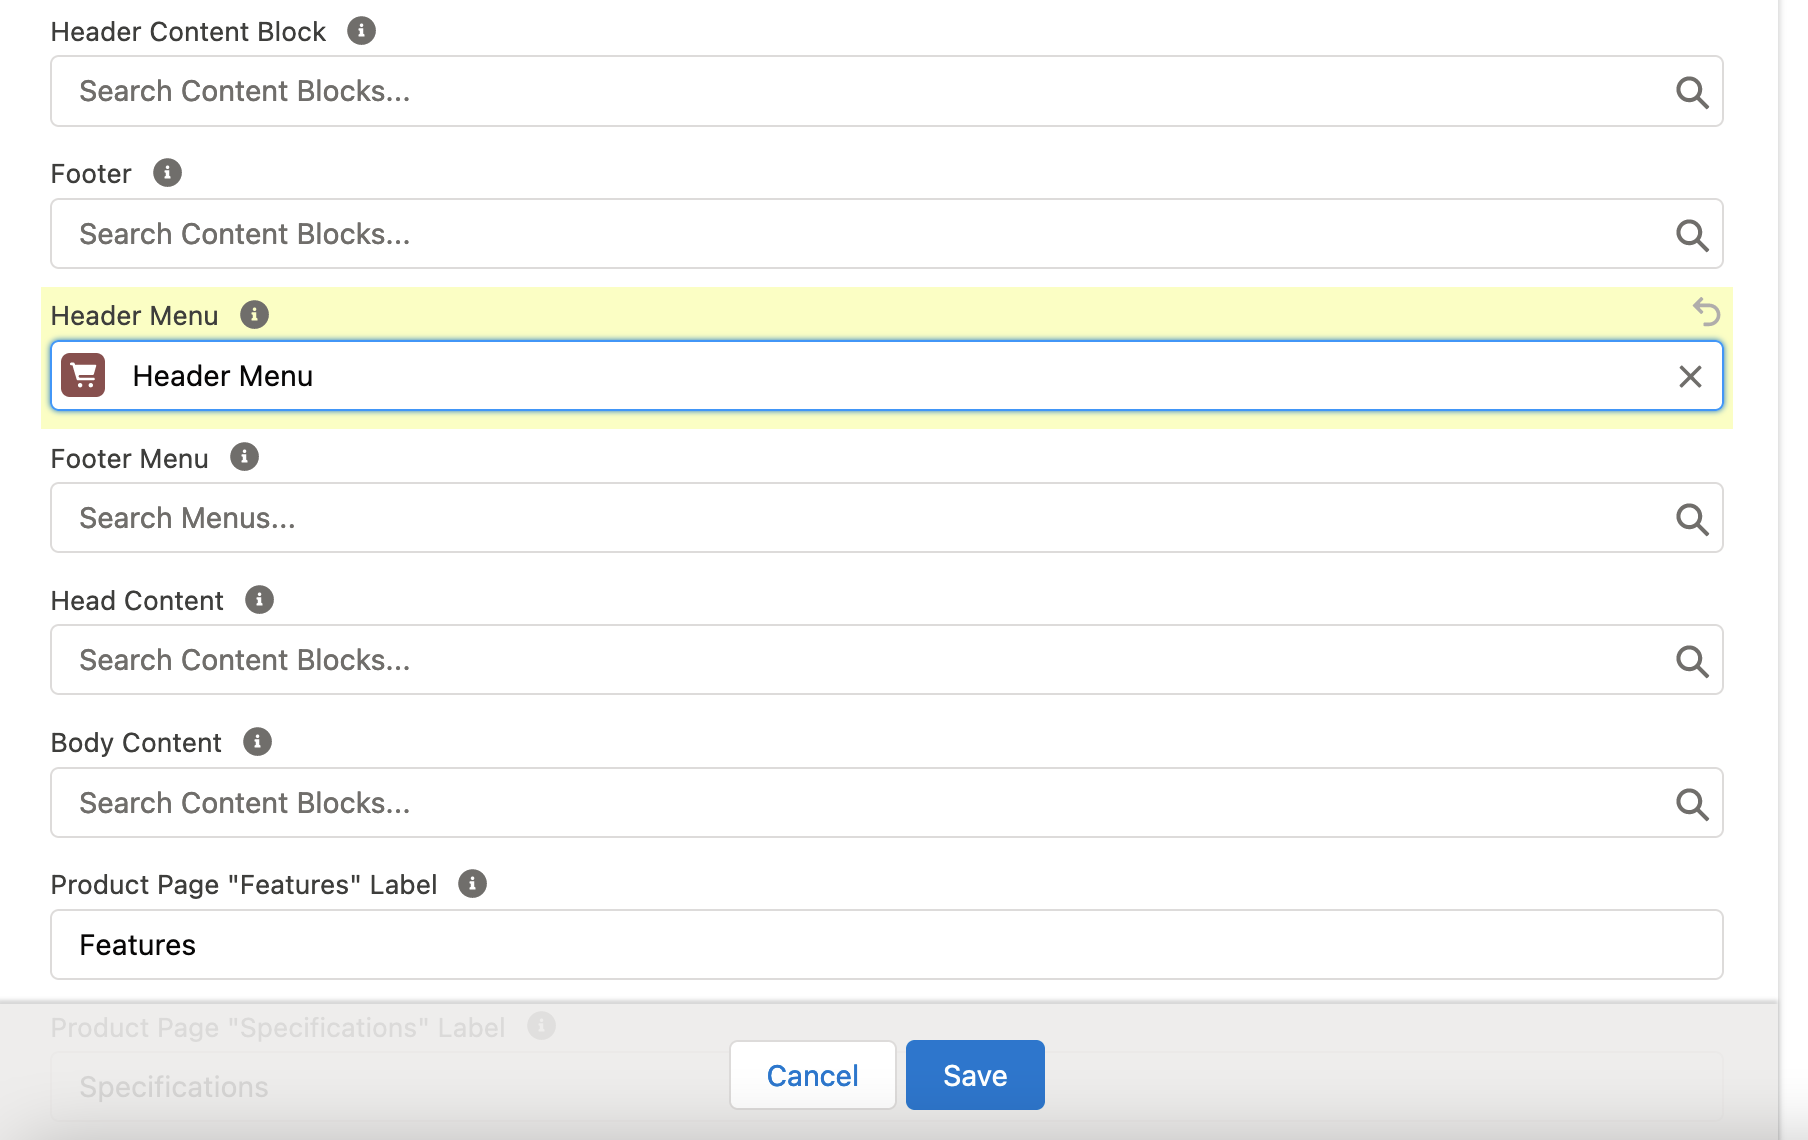Click the search icon in Footer Menu field

1692,519
